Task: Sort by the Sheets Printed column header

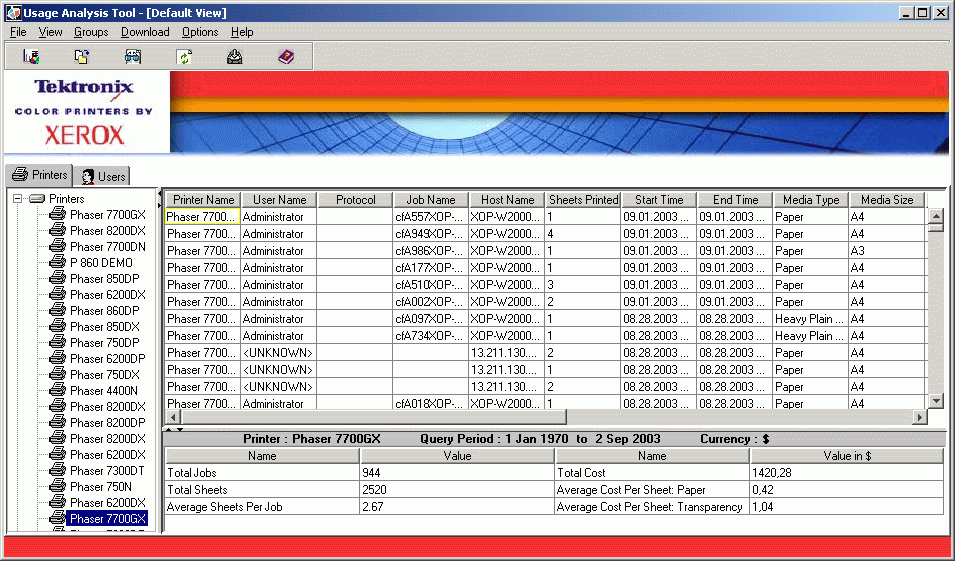Action: pos(583,200)
